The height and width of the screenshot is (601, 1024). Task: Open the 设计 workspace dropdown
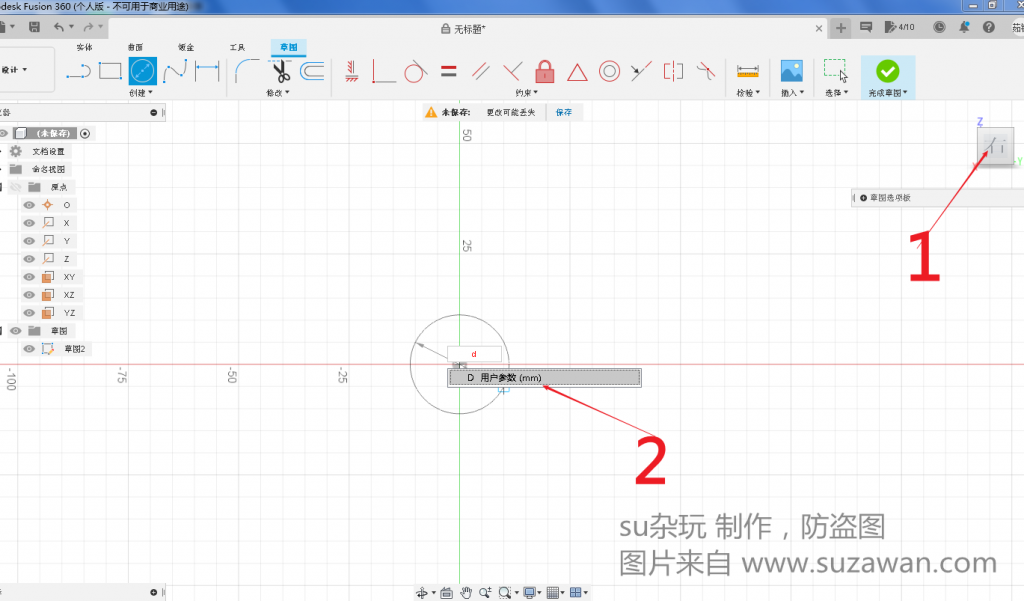tap(14, 69)
